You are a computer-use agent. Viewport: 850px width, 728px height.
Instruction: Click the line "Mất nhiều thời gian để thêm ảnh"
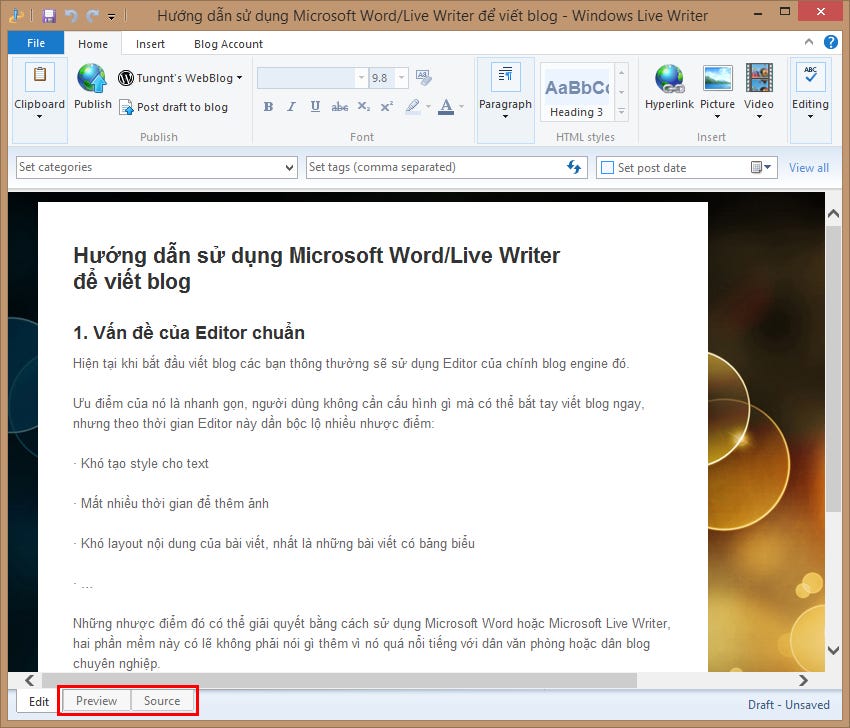[175, 504]
